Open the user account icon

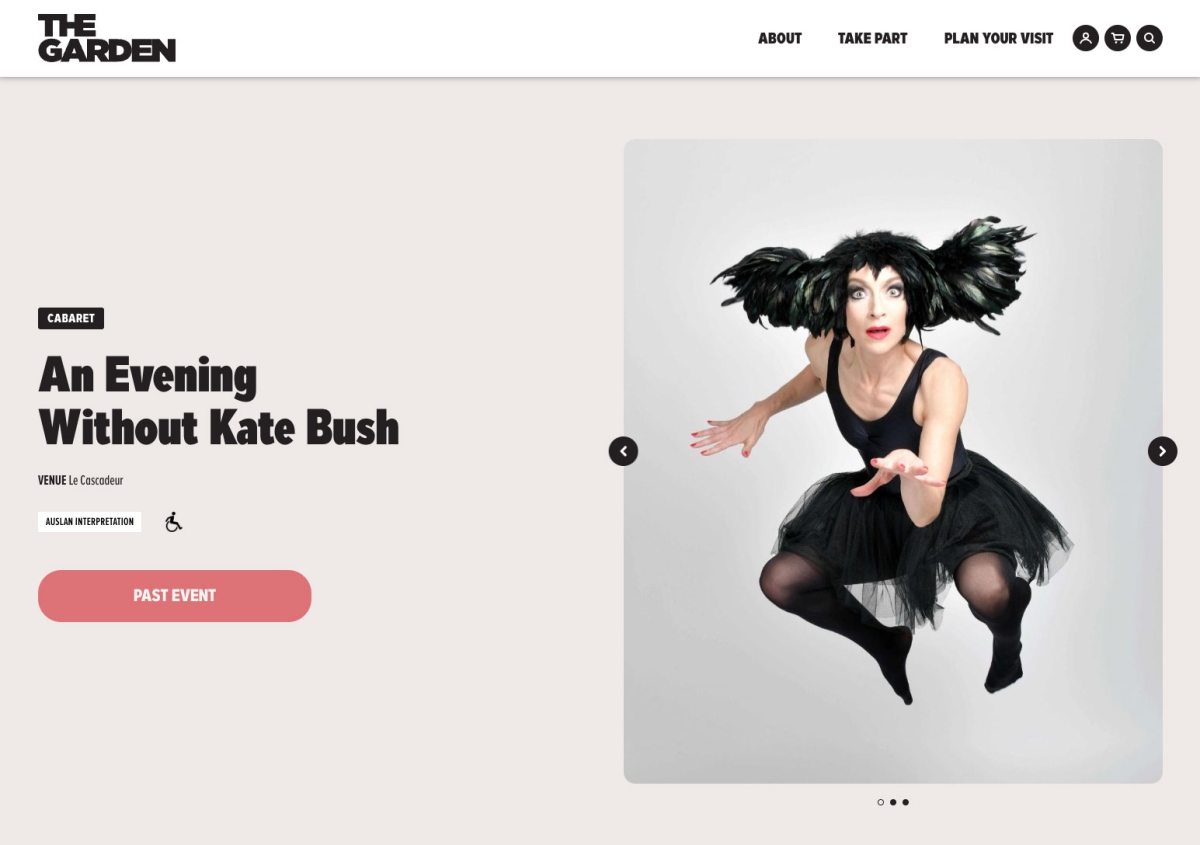tap(1085, 38)
